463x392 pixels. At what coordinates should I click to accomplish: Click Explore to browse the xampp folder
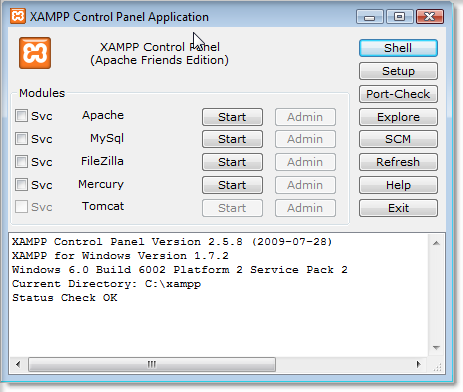click(398, 117)
